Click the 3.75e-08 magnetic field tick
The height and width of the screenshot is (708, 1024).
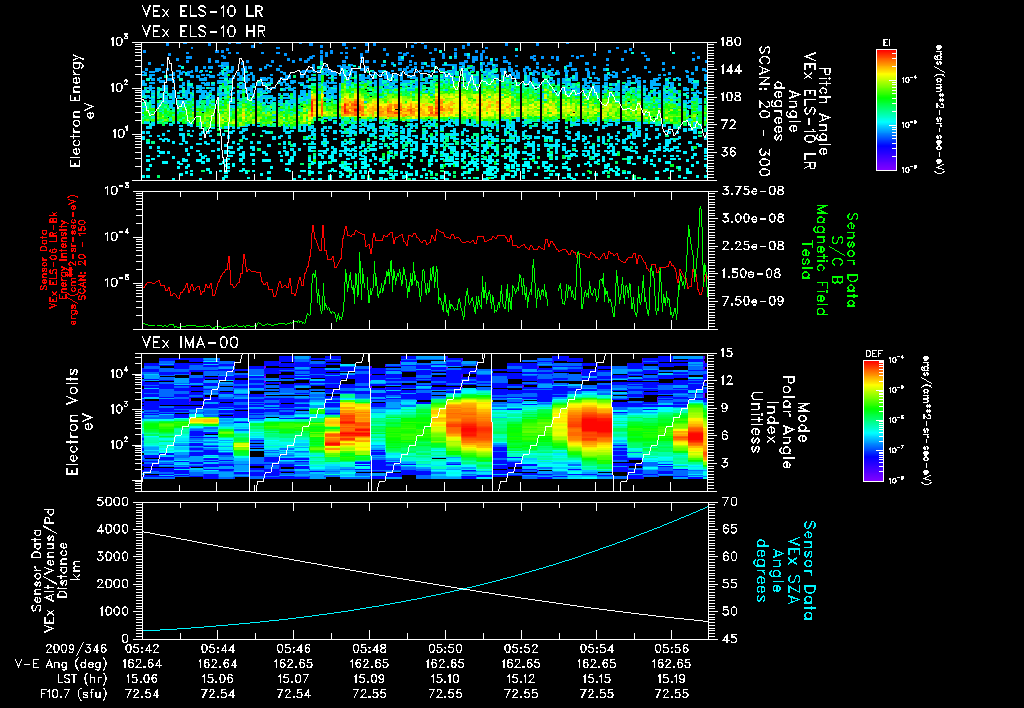point(752,191)
